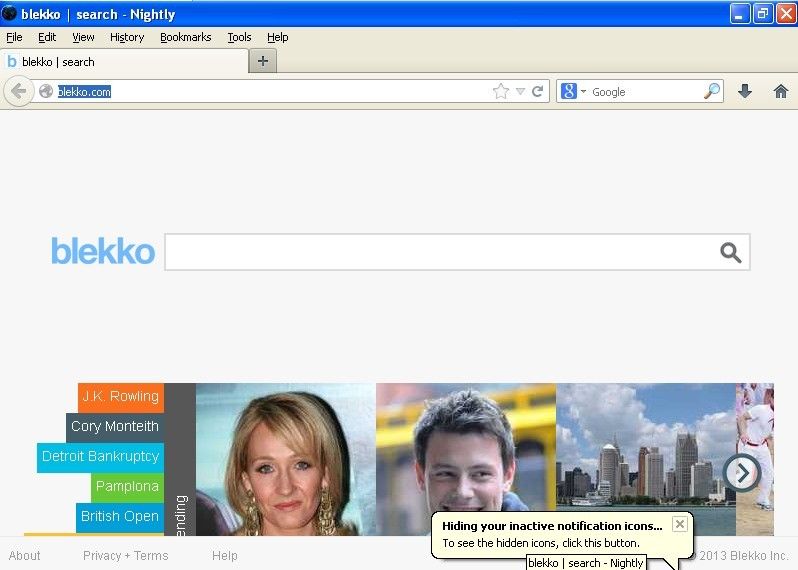The height and width of the screenshot is (570, 798).
Task: Close the notification balloon tooltip
Action: pos(679,524)
